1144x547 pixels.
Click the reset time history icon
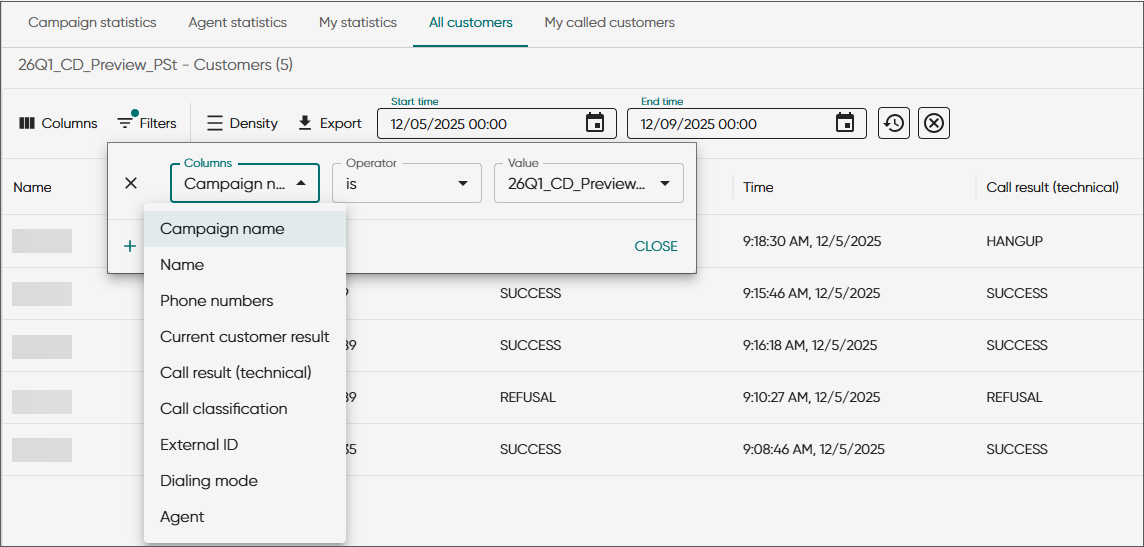(x=894, y=123)
